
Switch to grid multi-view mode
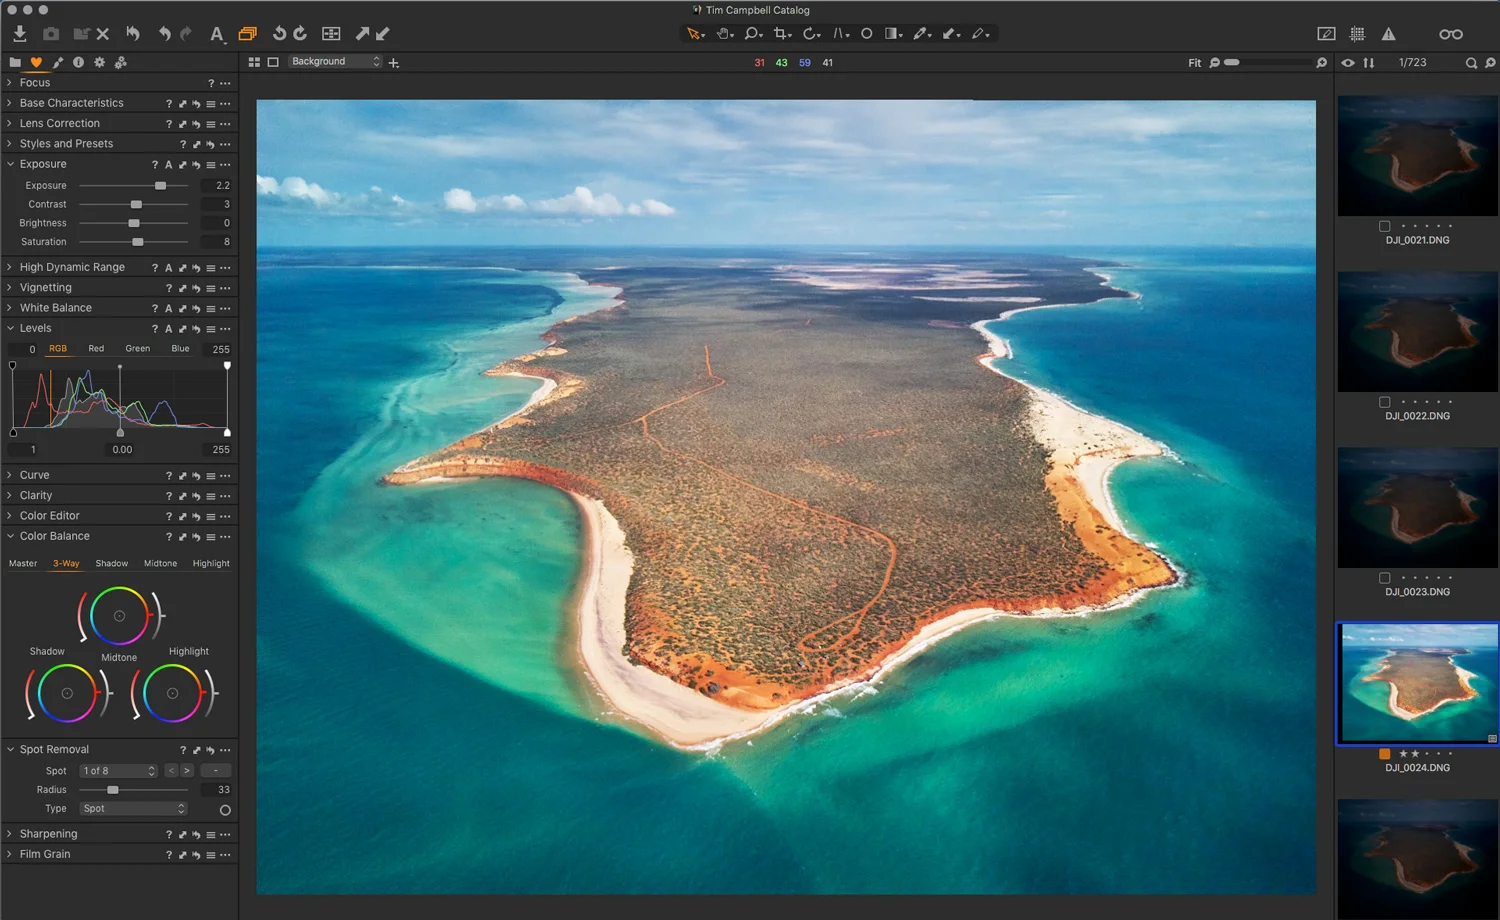(254, 62)
